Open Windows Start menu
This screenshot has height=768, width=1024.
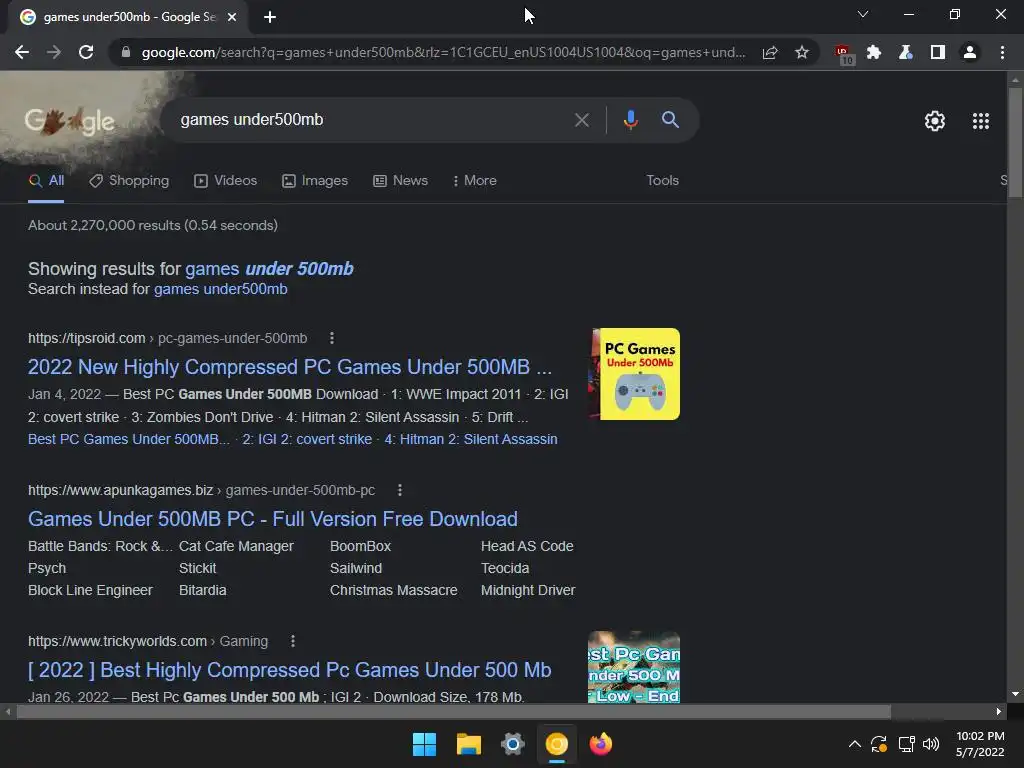coord(424,744)
